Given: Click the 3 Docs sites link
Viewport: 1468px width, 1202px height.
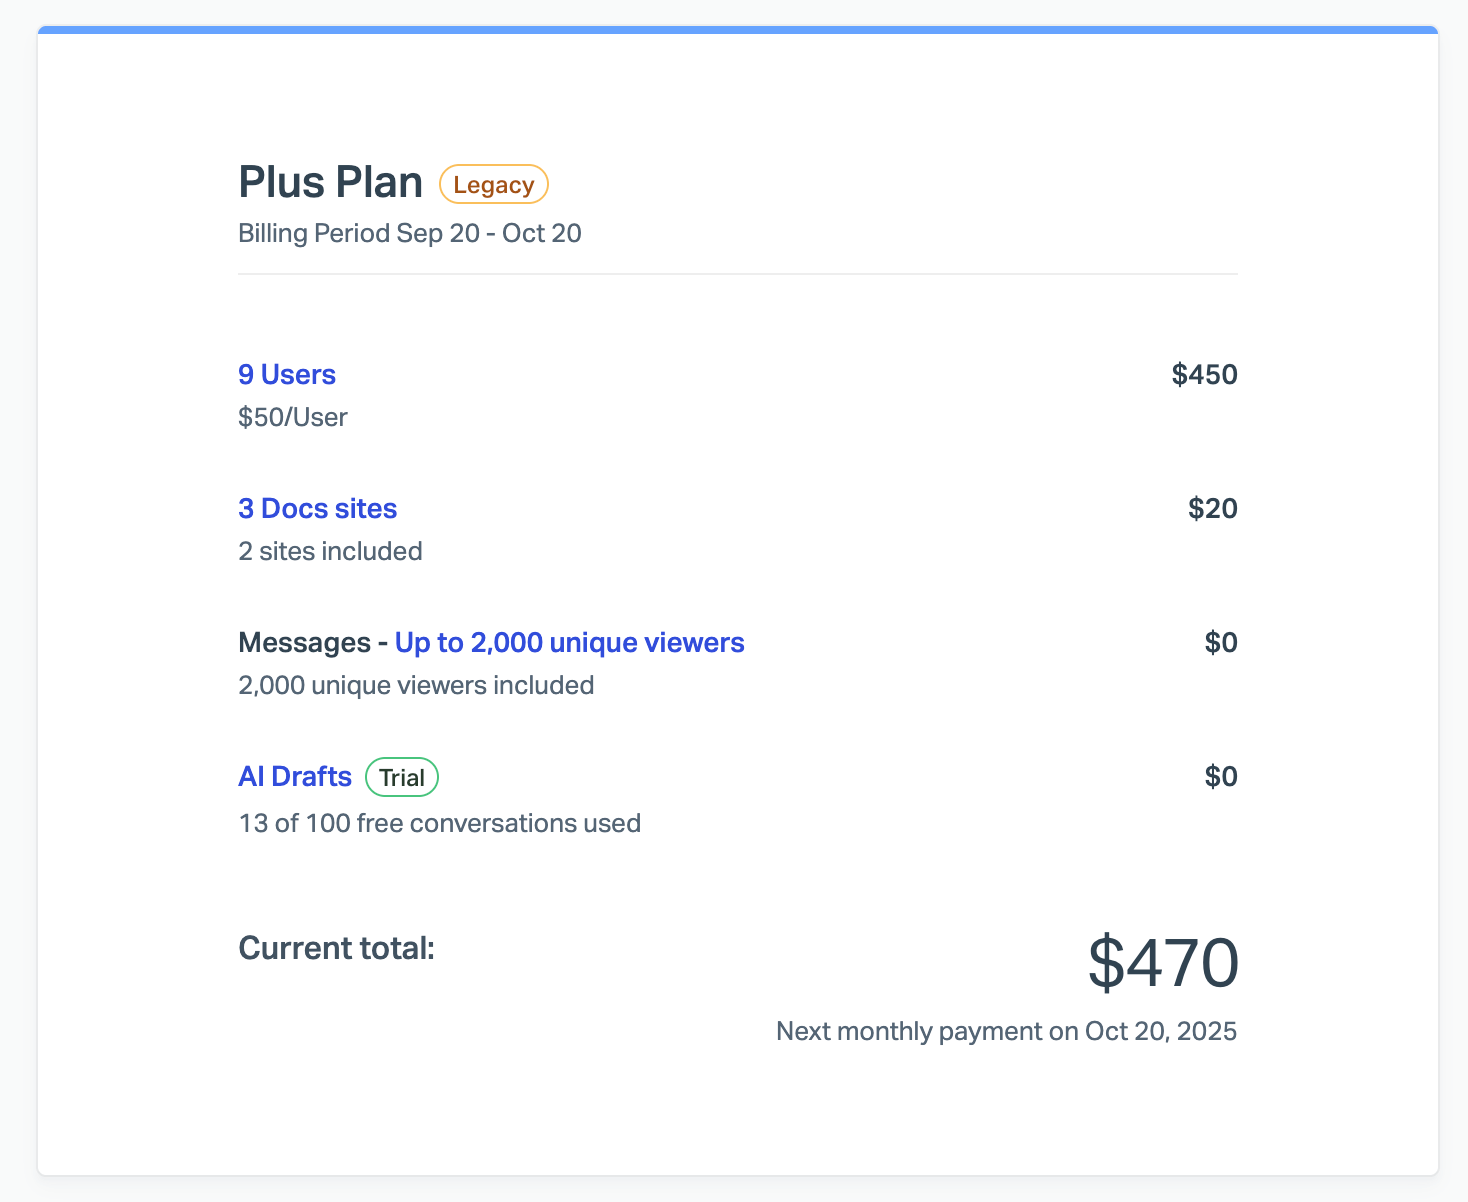Looking at the screenshot, I should coord(317,509).
